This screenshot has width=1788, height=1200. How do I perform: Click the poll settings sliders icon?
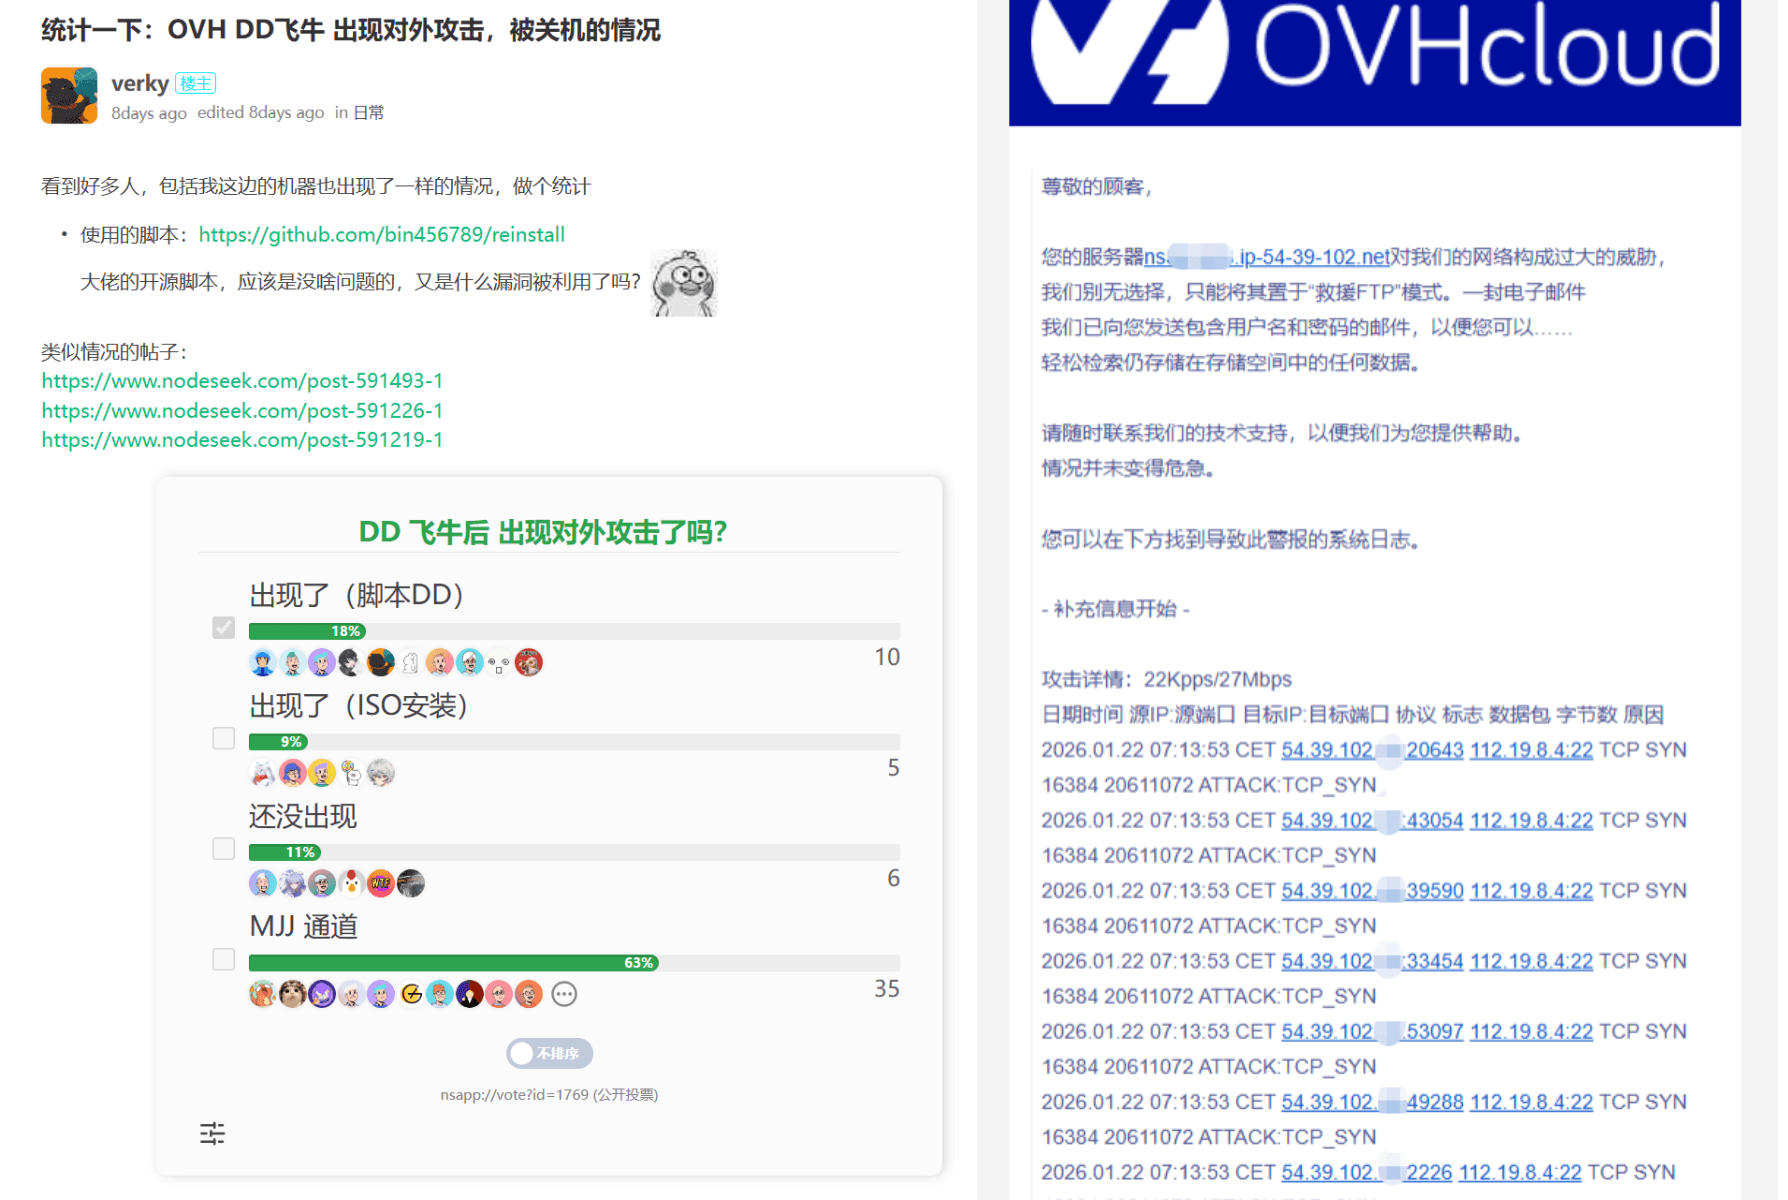click(212, 1133)
